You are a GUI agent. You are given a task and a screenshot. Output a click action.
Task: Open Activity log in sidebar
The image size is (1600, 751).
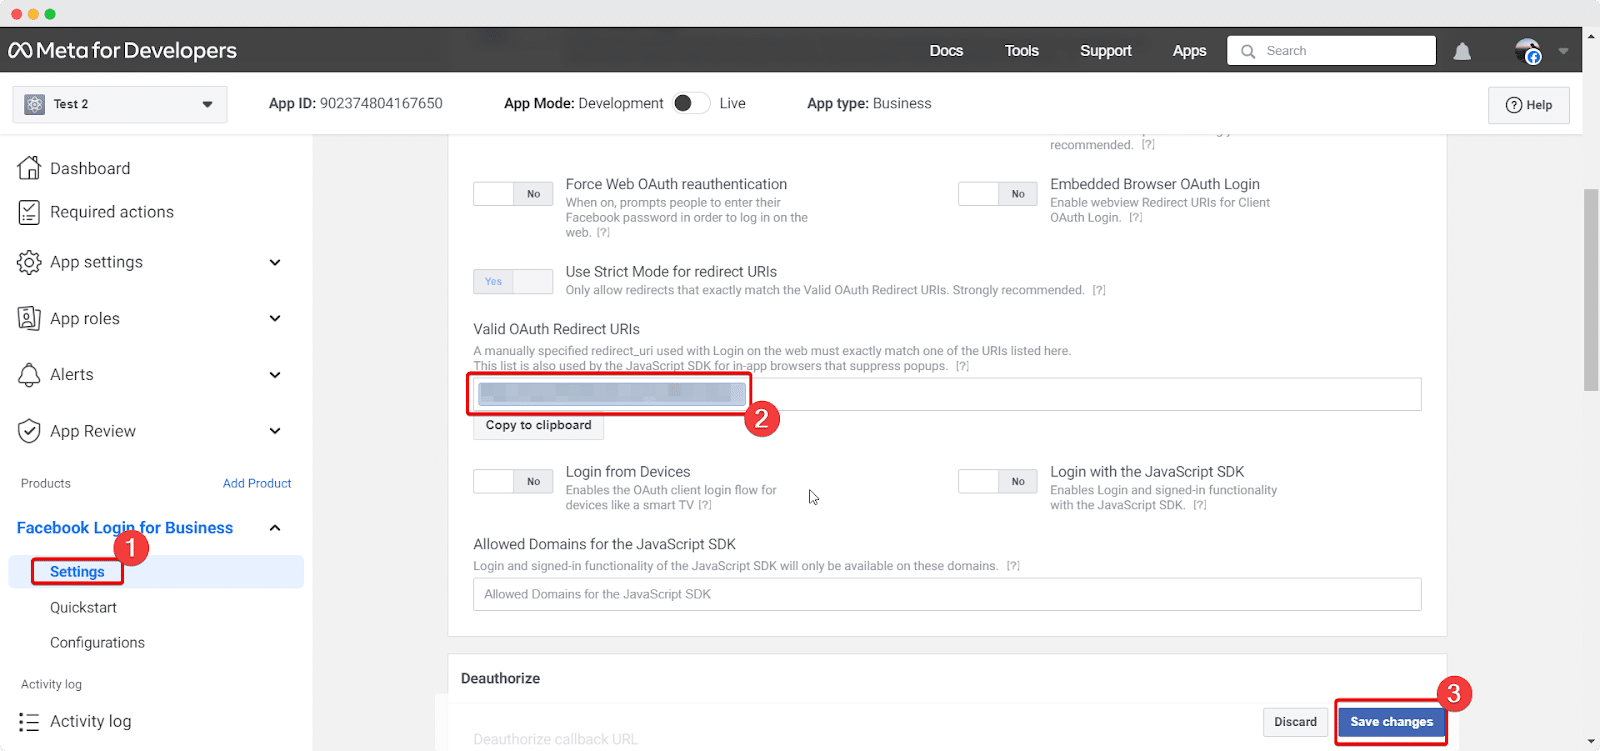click(x=90, y=721)
